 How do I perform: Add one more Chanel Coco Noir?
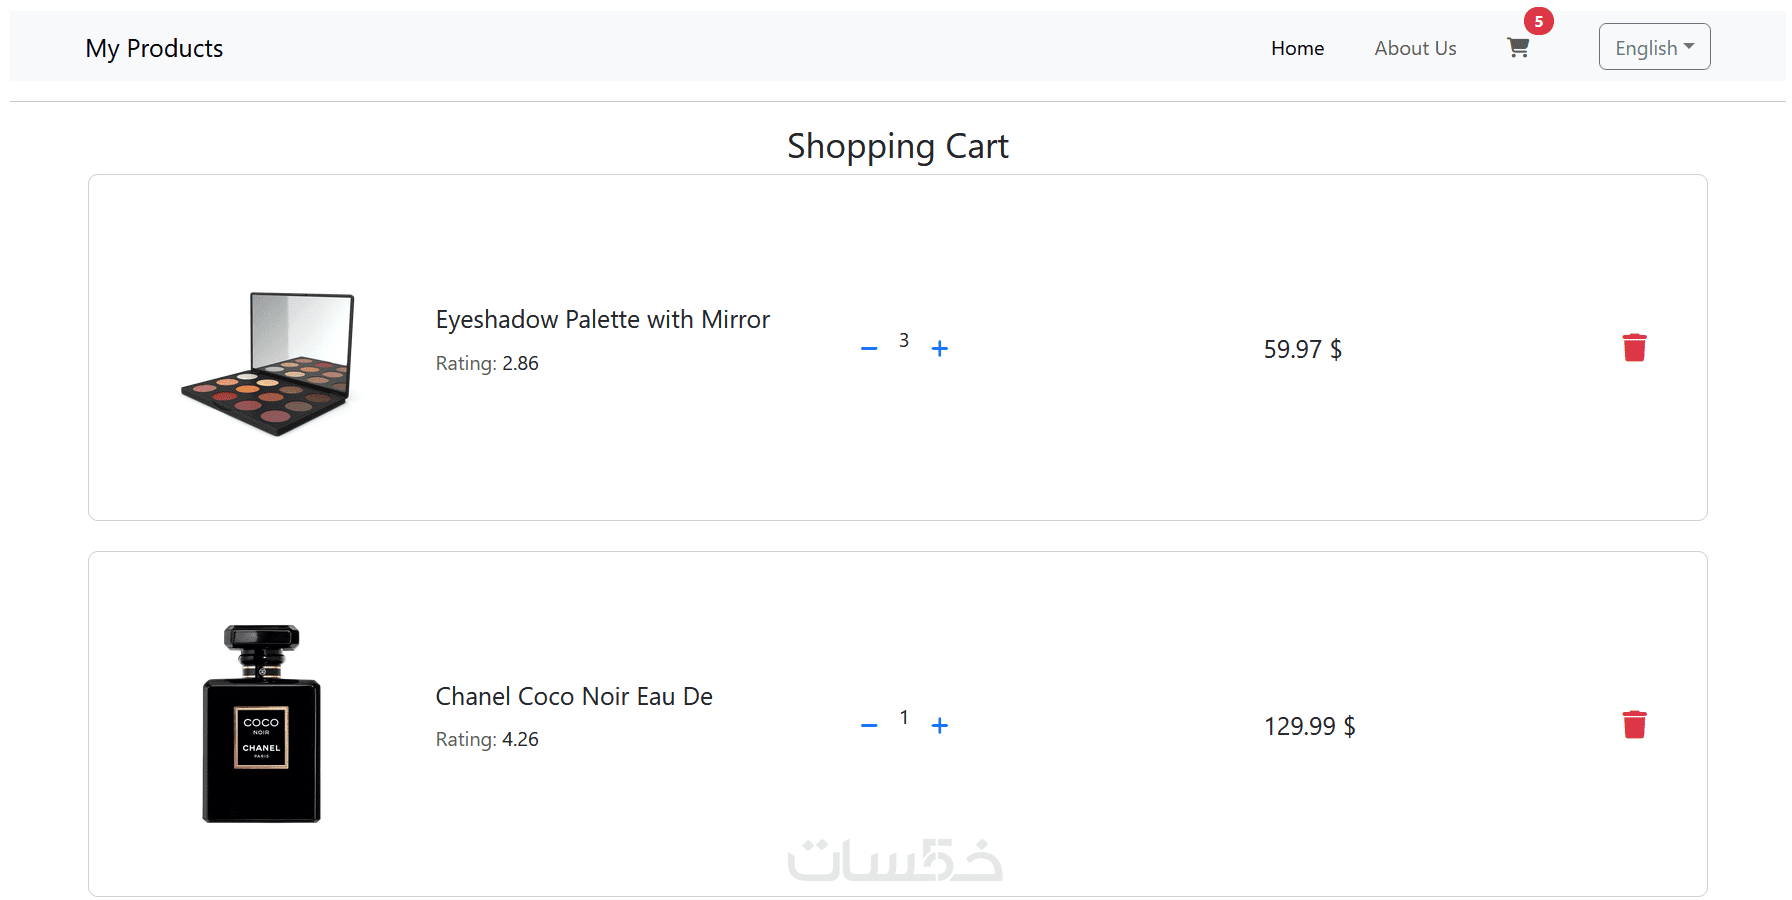click(x=939, y=726)
